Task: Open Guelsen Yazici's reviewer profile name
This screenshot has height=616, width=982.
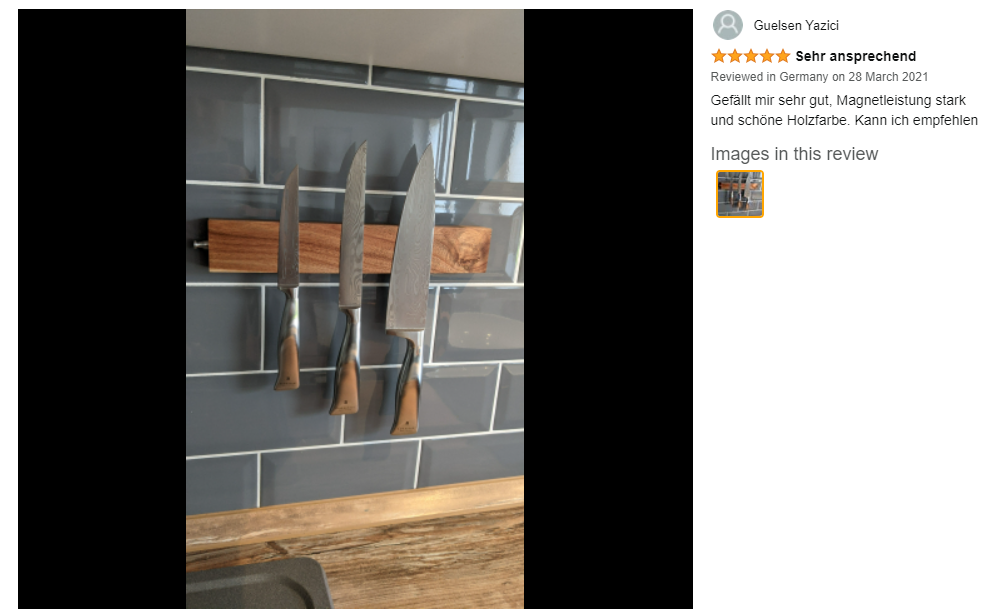Action: (795, 26)
